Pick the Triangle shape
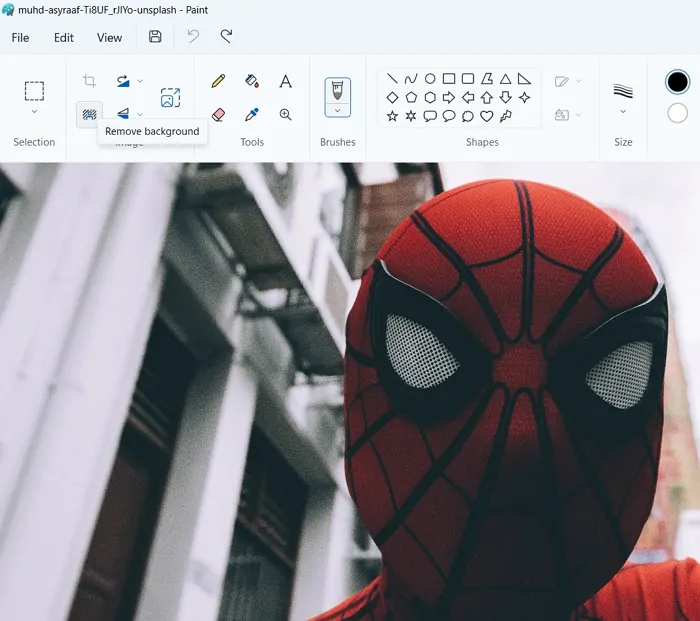700x621 pixels. 505,79
